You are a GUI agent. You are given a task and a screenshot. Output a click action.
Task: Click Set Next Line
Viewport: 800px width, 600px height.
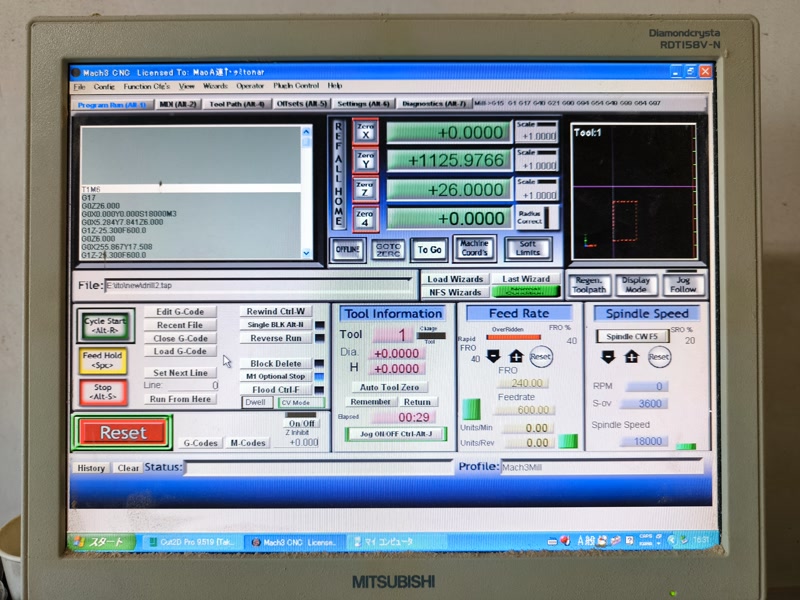[180, 372]
